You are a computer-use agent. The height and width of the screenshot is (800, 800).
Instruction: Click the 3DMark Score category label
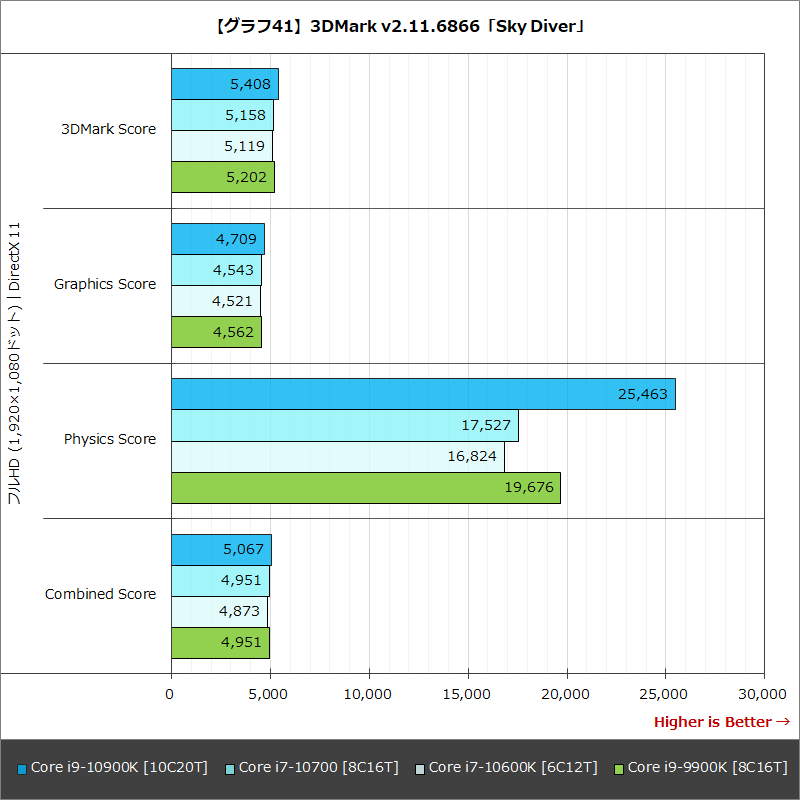coord(109,129)
